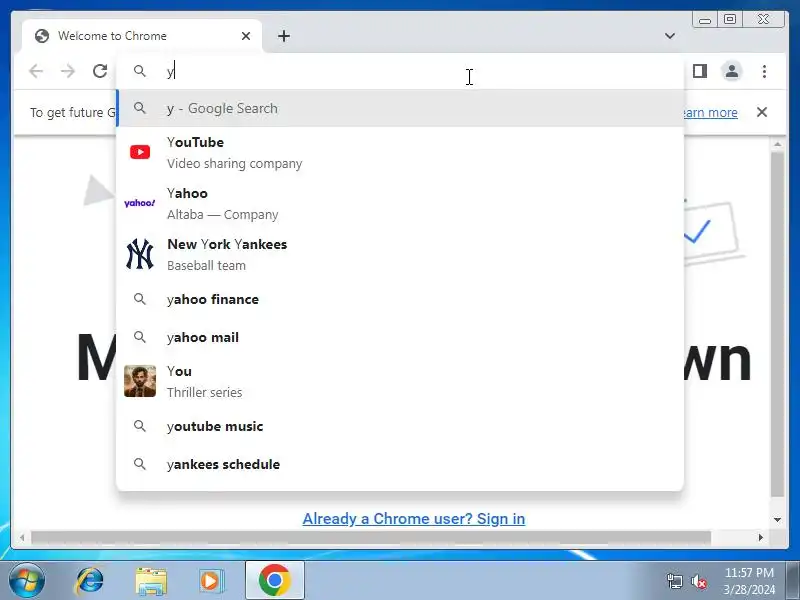This screenshot has height=600, width=800.
Task: Select the 'yahoo finance' search suggestion
Action: point(400,299)
